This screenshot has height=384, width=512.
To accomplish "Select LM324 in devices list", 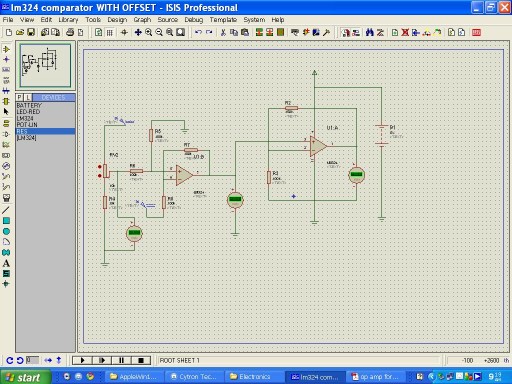I will [45, 118].
